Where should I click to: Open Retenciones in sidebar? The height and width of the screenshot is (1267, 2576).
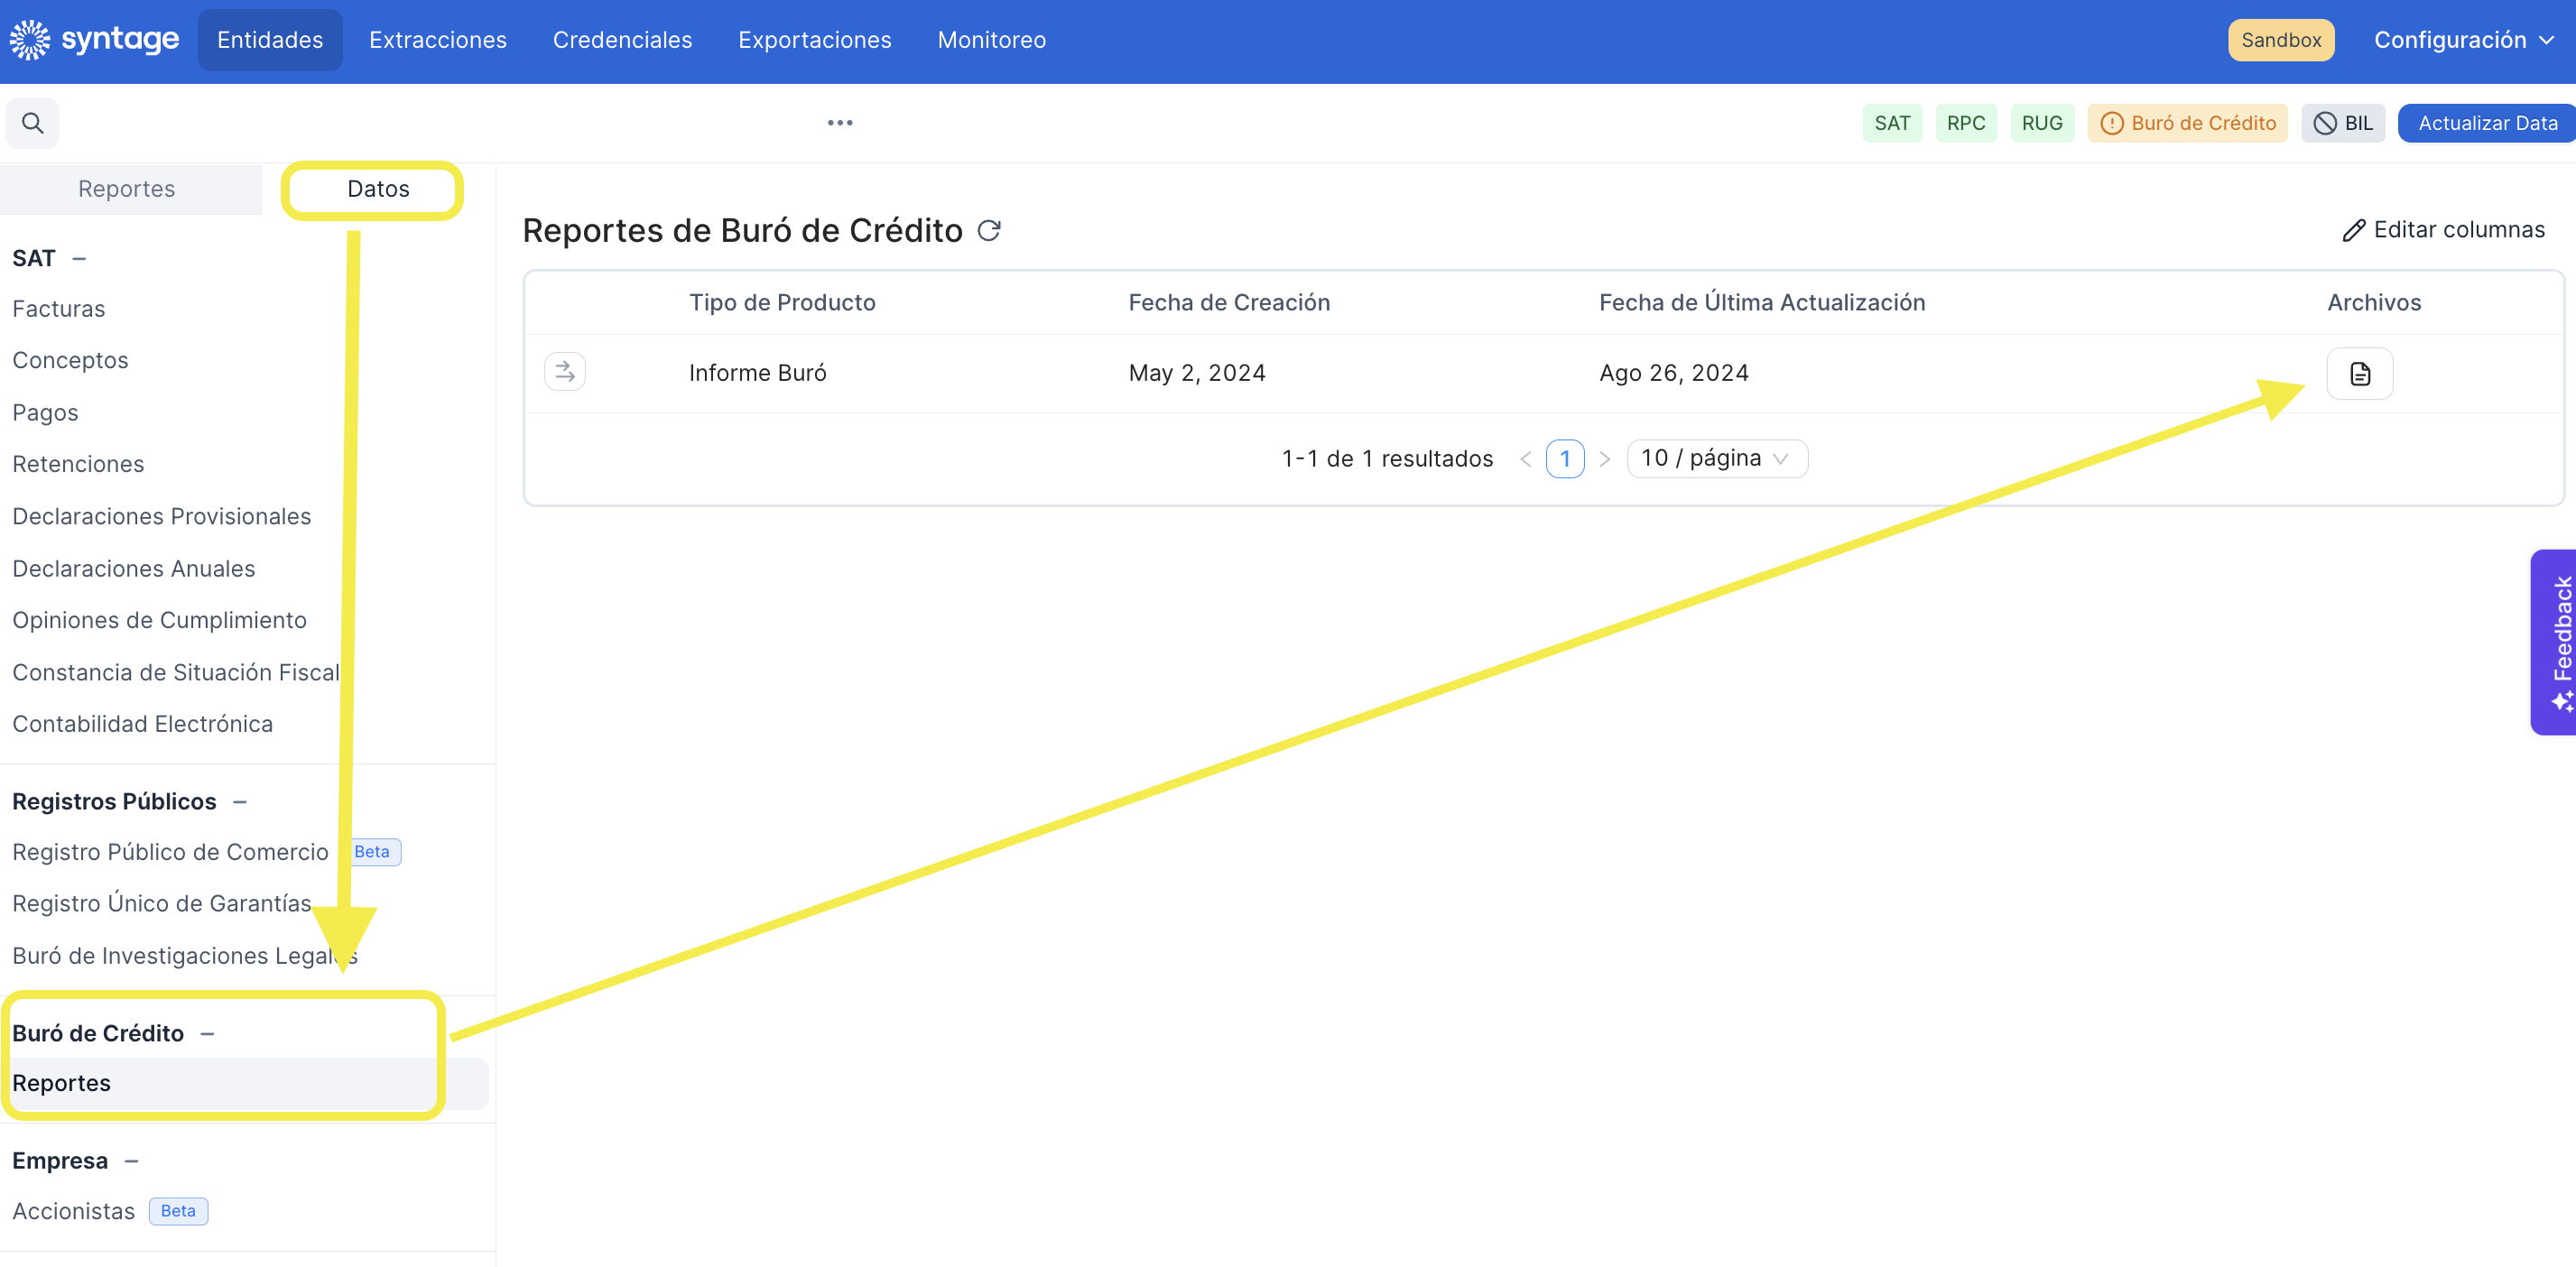coord(78,464)
